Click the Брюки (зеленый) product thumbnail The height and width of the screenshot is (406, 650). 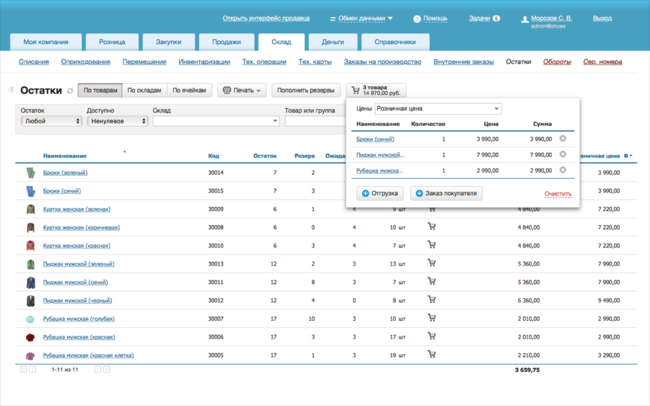pos(30,173)
